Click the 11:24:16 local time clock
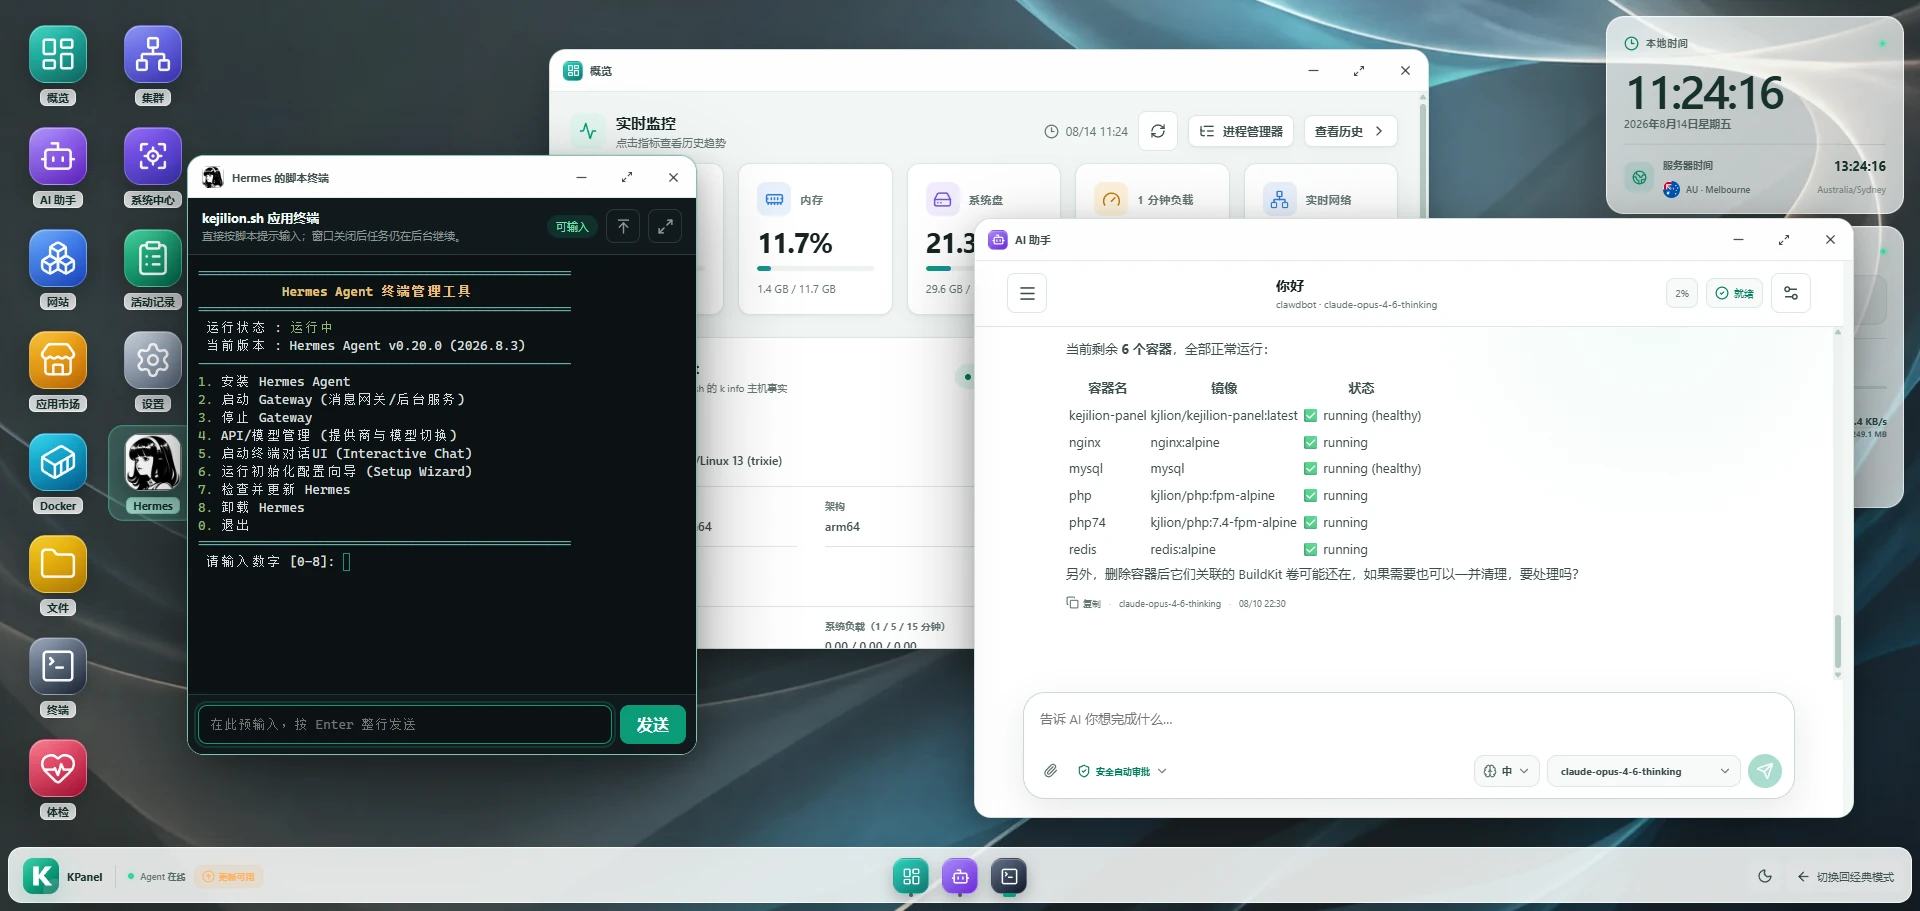This screenshot has width=1920, height=911. (1705, 93)
